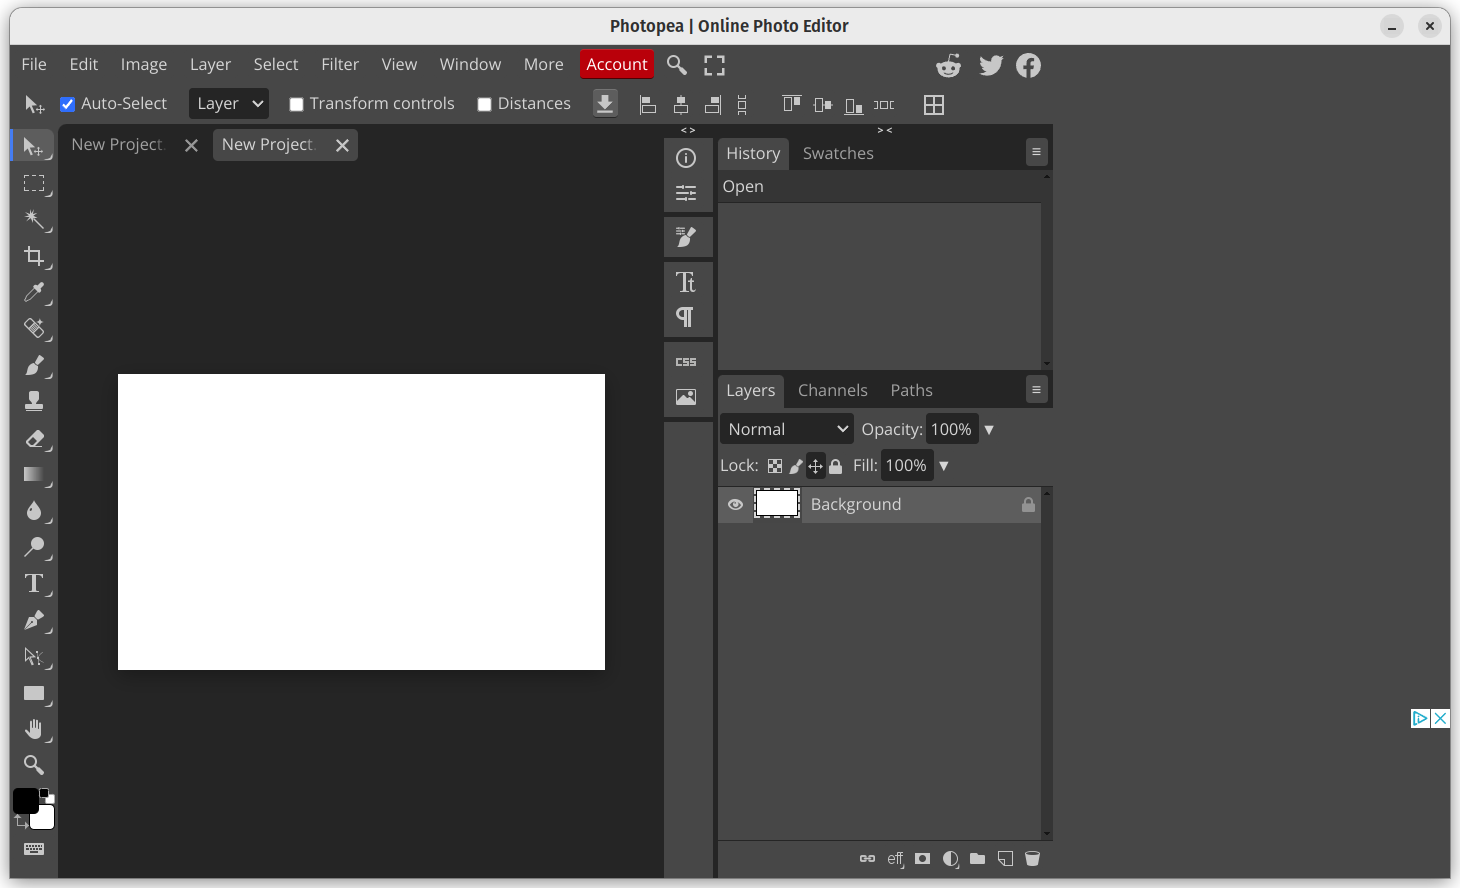This screenshot has width=1460, height=888.
Task: Toggle lock image pixels brush icon
Action: pyautogui.click(x=796, y=466)
